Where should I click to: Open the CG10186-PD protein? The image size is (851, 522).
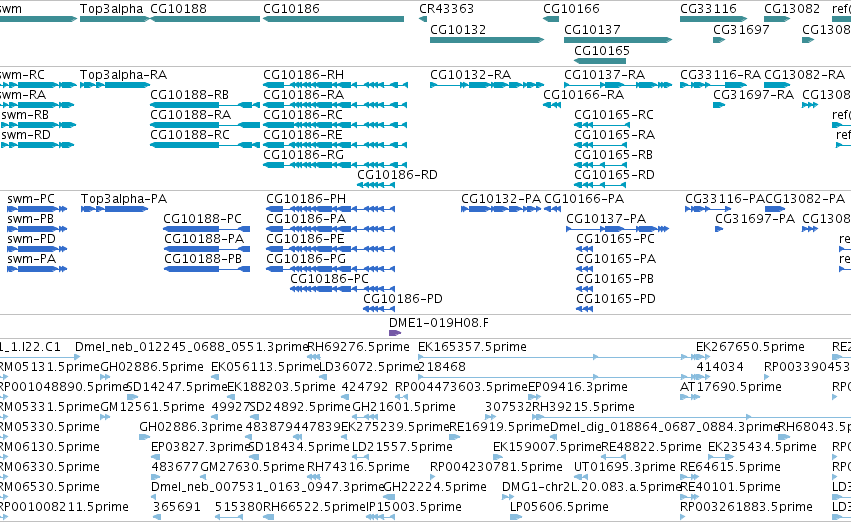point(378,309)
